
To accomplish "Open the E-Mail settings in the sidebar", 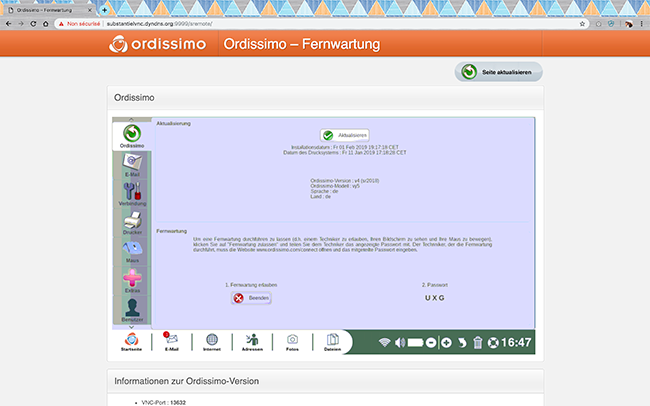I will pyautogui.click(x=132, y=165).
